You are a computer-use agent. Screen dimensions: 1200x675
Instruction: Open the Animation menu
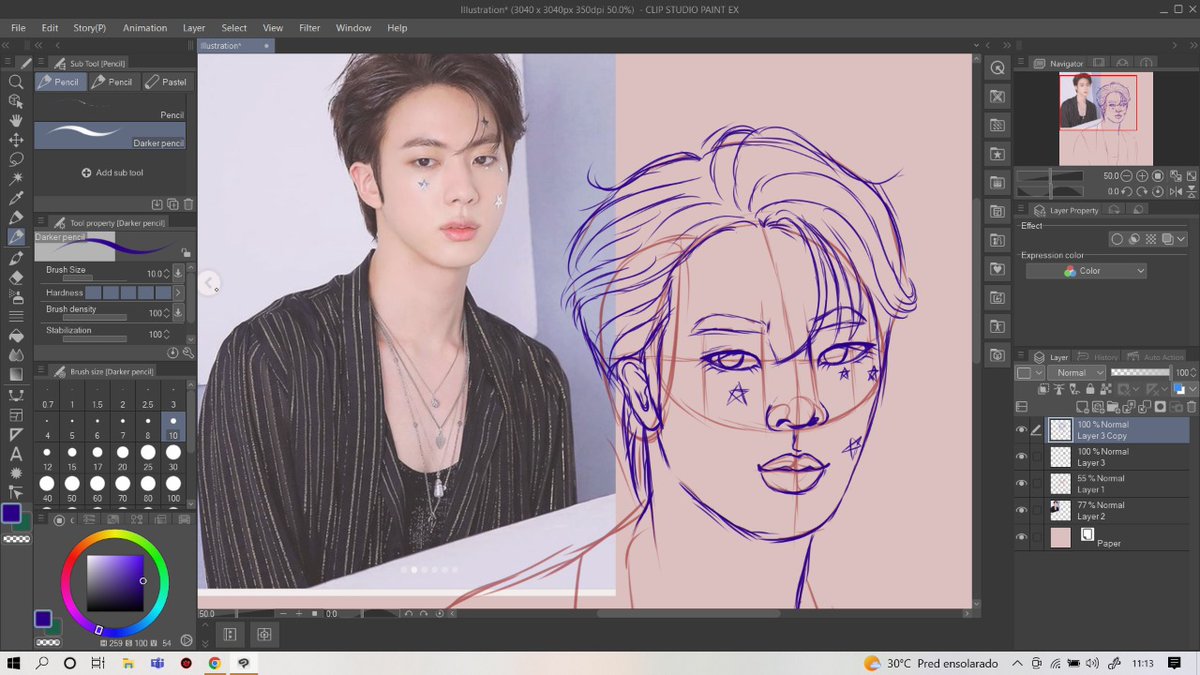[x=145, y=28]
